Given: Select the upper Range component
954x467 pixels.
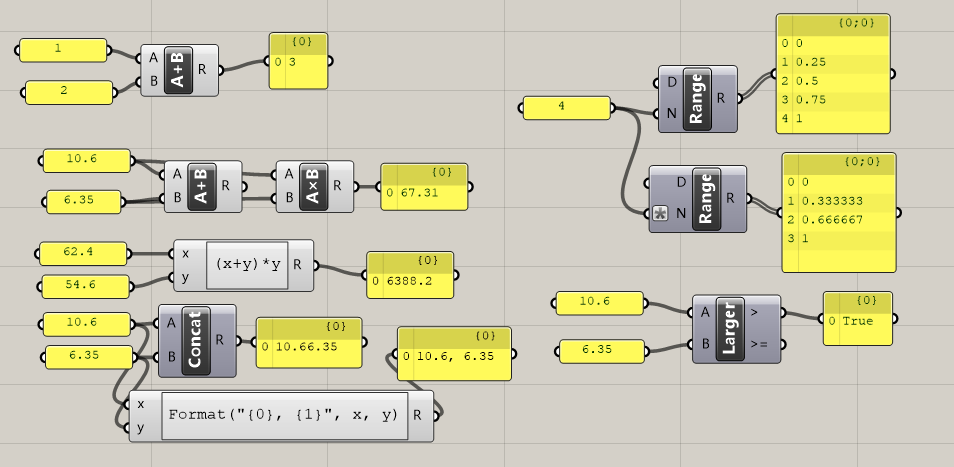Looking at the screenshot, I should pyautogui.click(x=698, y=99).
